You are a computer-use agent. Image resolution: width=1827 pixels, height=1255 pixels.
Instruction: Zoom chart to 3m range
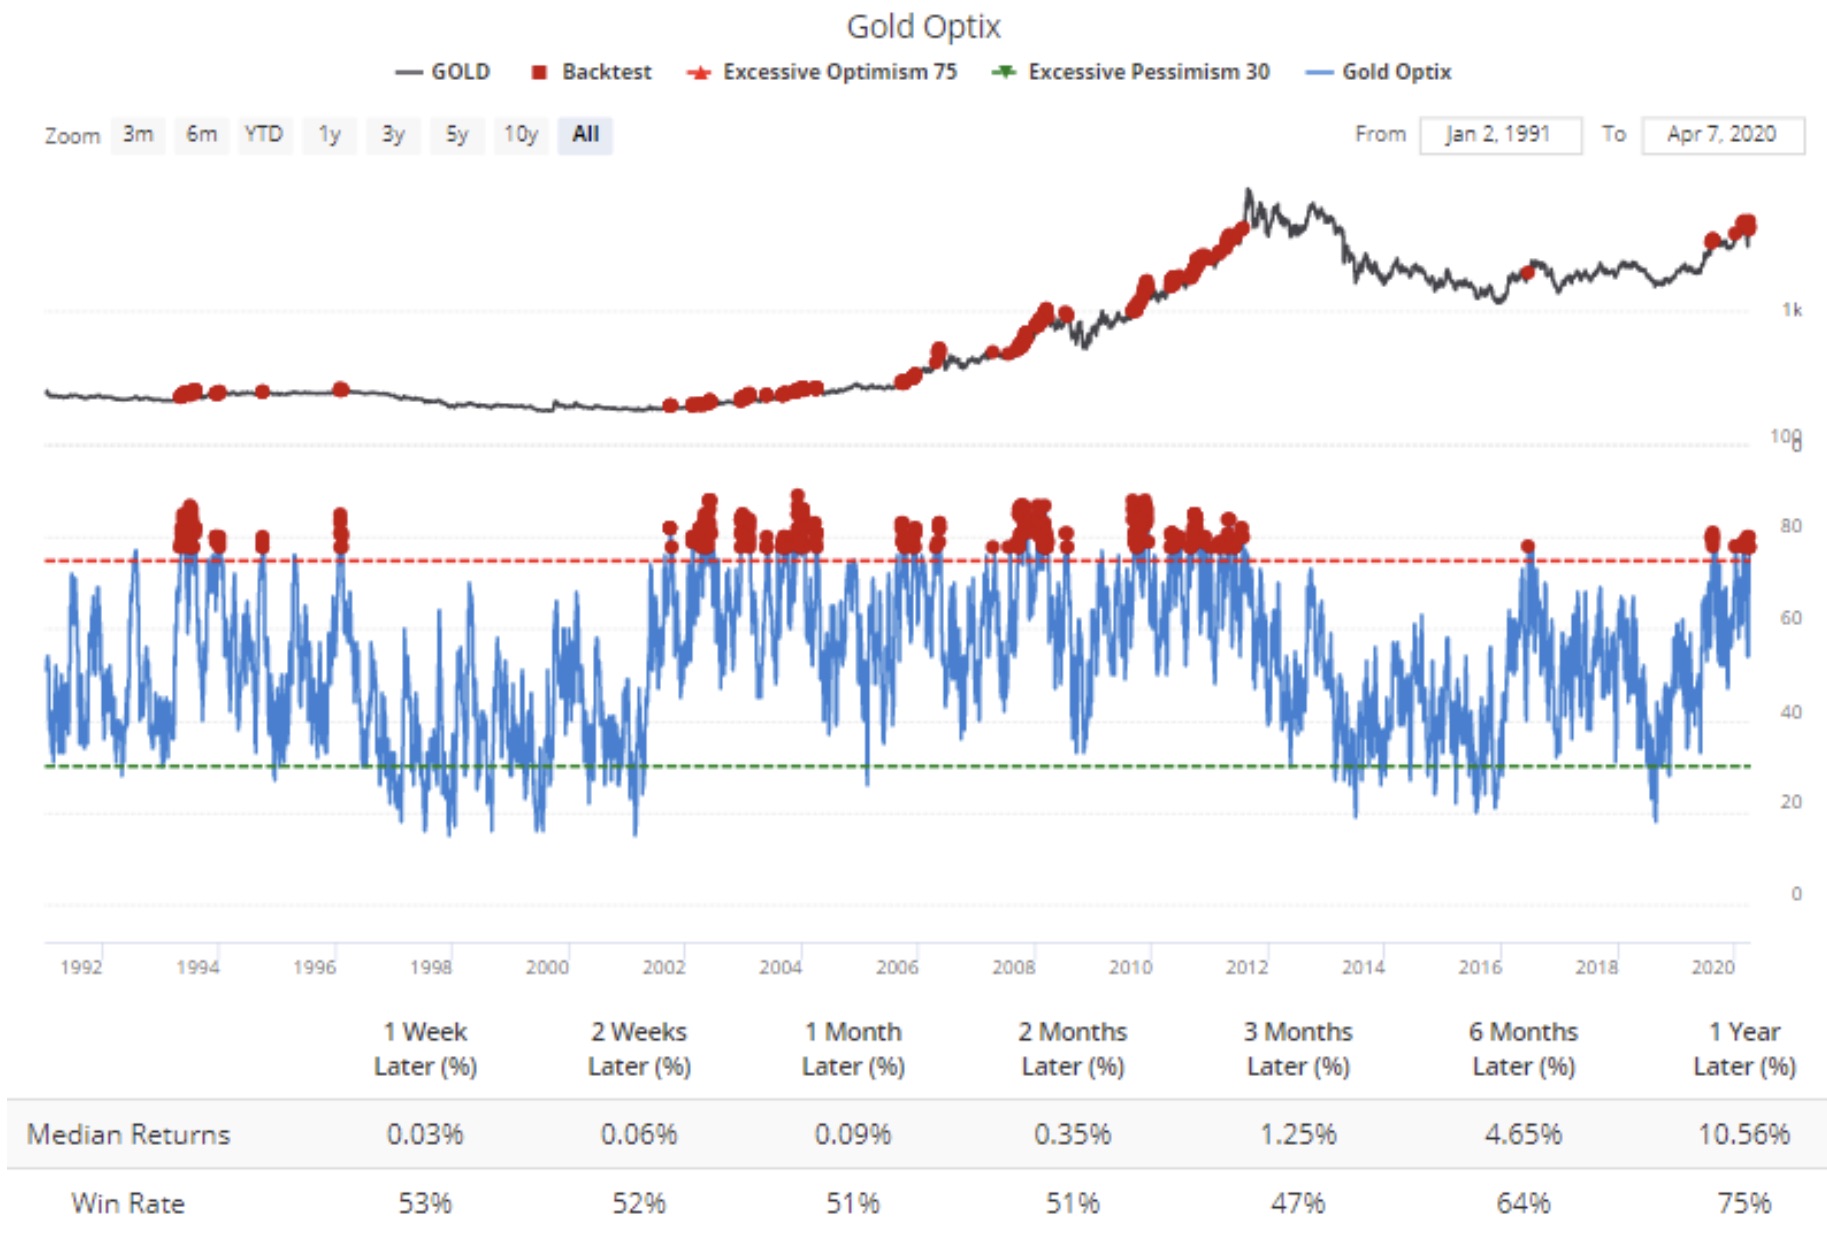point(138,134)
